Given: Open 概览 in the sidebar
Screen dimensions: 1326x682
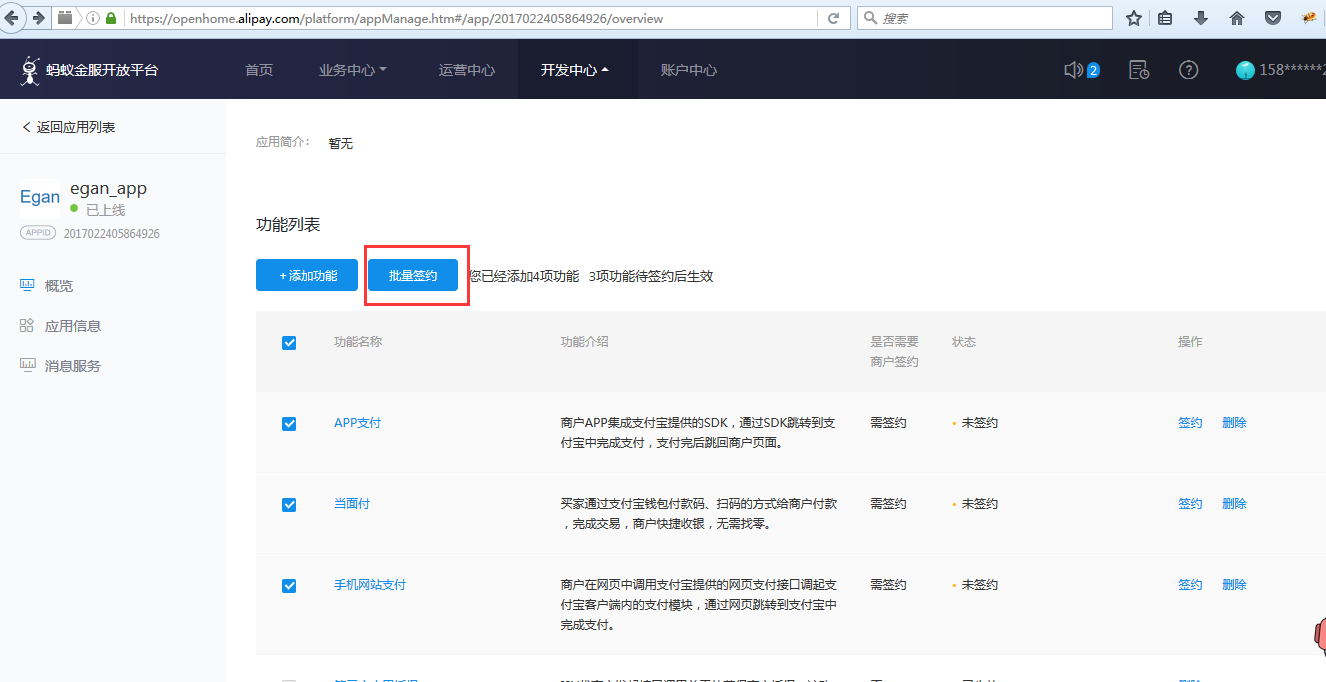Looking at the screenshot, I should pyautogui.click(x=59, y=286).
